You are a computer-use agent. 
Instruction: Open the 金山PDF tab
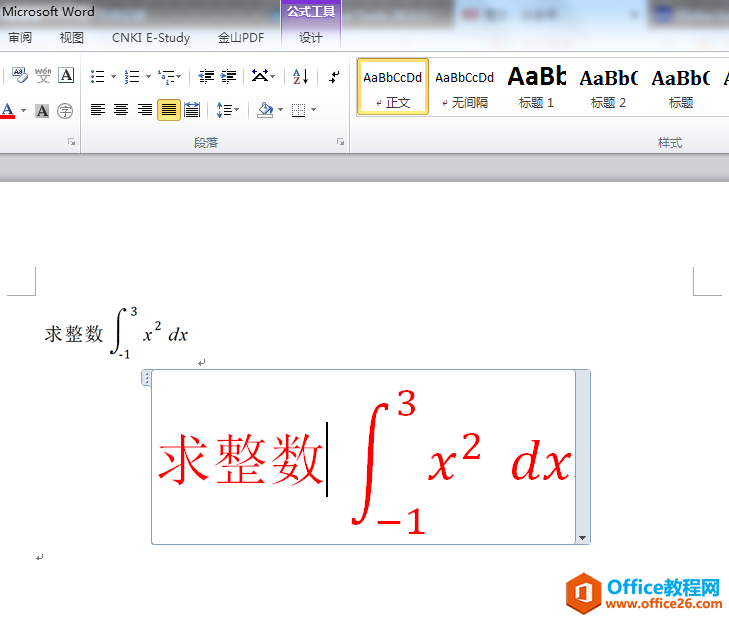241,37
